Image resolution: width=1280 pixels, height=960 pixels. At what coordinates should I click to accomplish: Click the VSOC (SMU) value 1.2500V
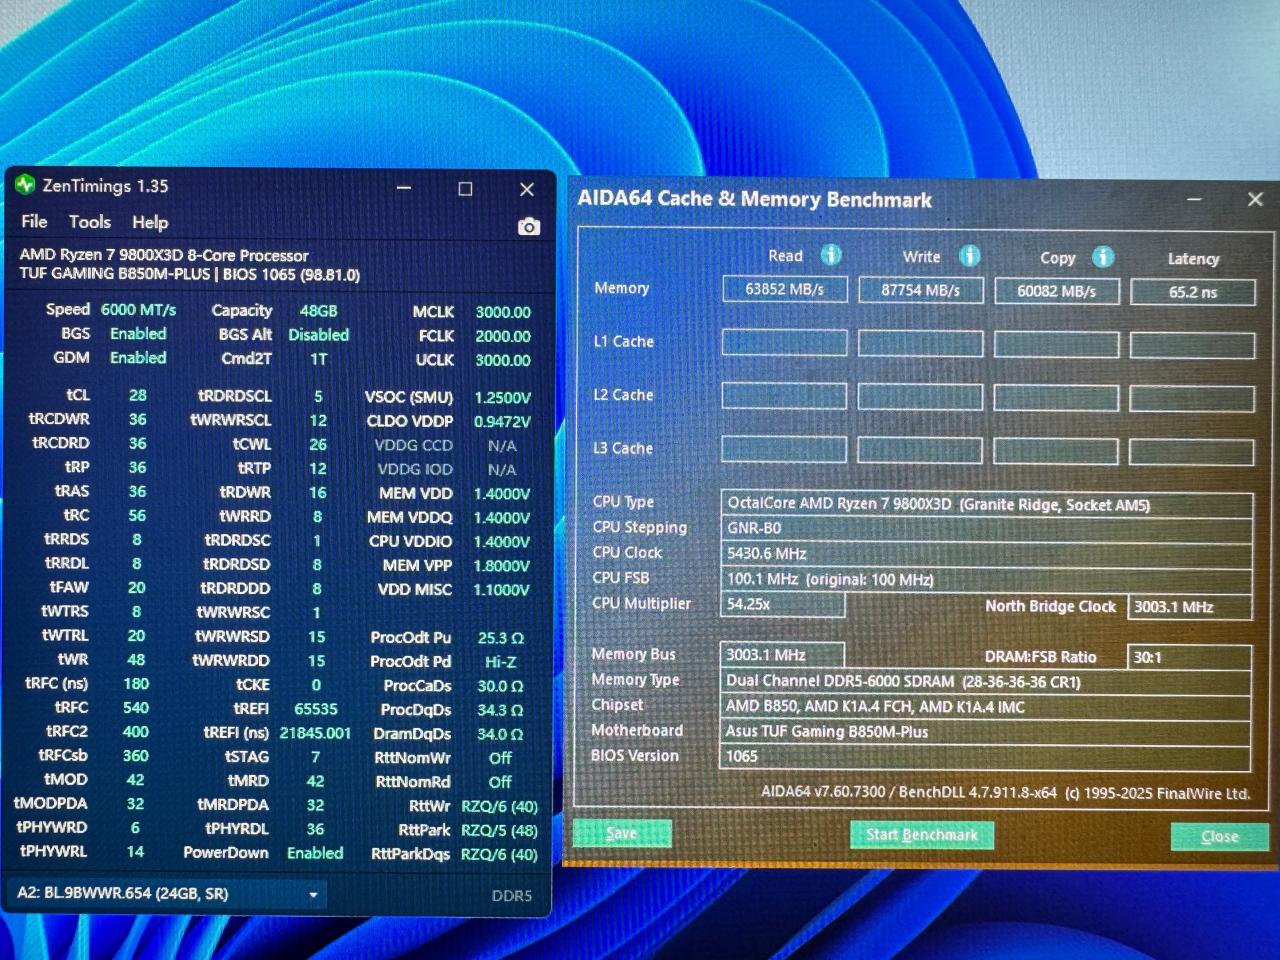502,397
